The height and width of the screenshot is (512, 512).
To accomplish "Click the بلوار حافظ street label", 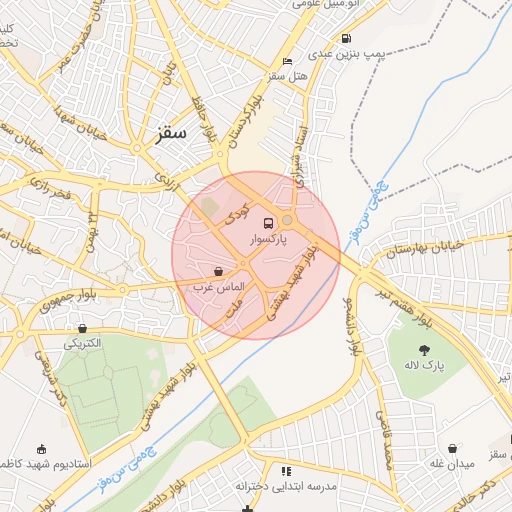I will click(204, 120).
